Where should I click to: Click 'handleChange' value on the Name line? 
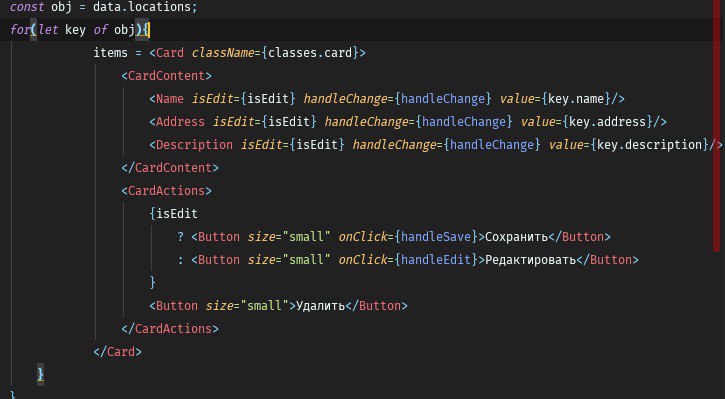point(443,99)
